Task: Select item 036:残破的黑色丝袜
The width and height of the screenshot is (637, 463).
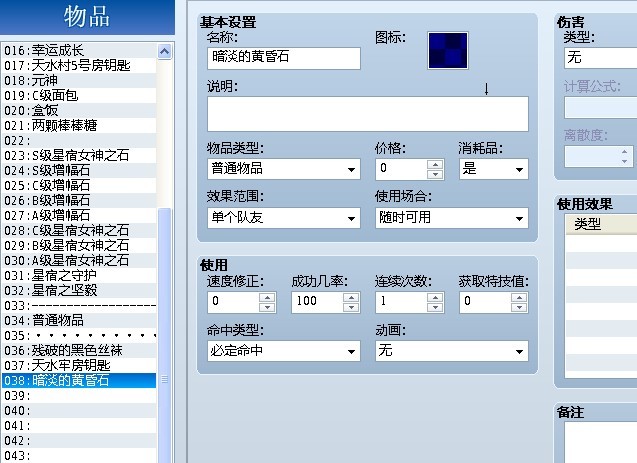Action: pos(79,351)
